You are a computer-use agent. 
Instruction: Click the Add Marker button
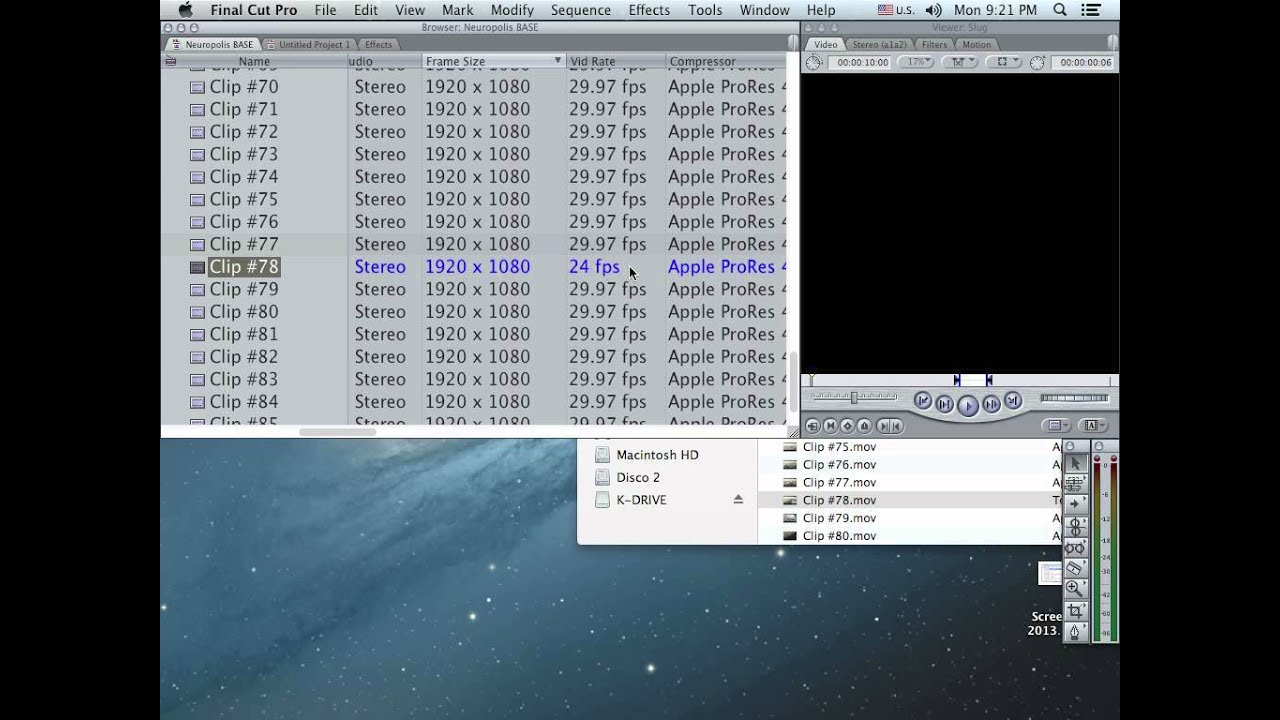(x=864, y=426)
